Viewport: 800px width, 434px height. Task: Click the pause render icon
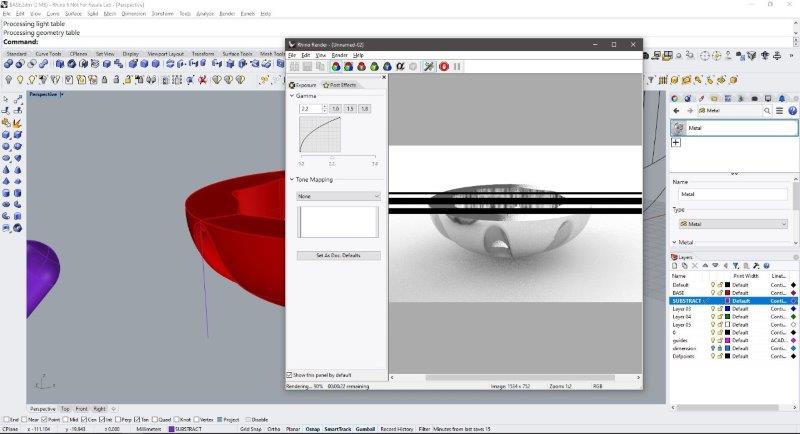pos(457,66)
